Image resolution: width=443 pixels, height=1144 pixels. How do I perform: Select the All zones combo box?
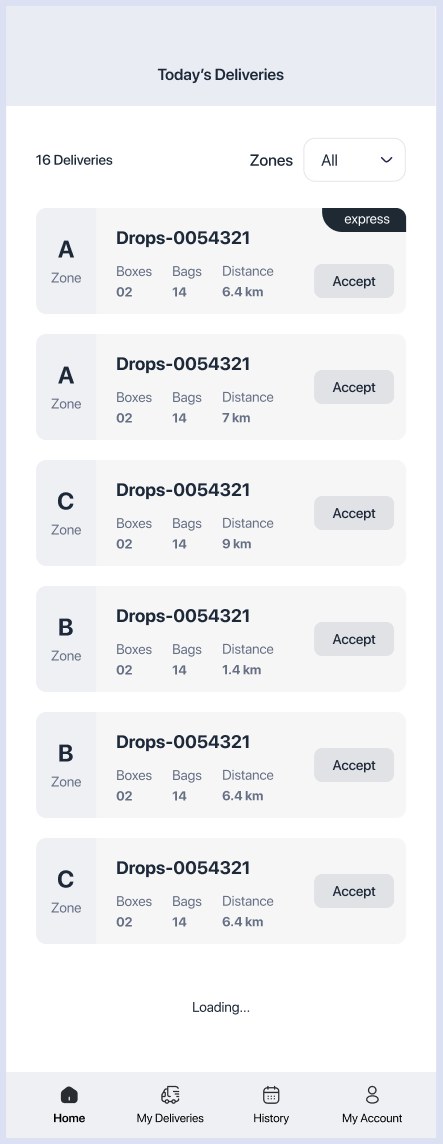355,160
